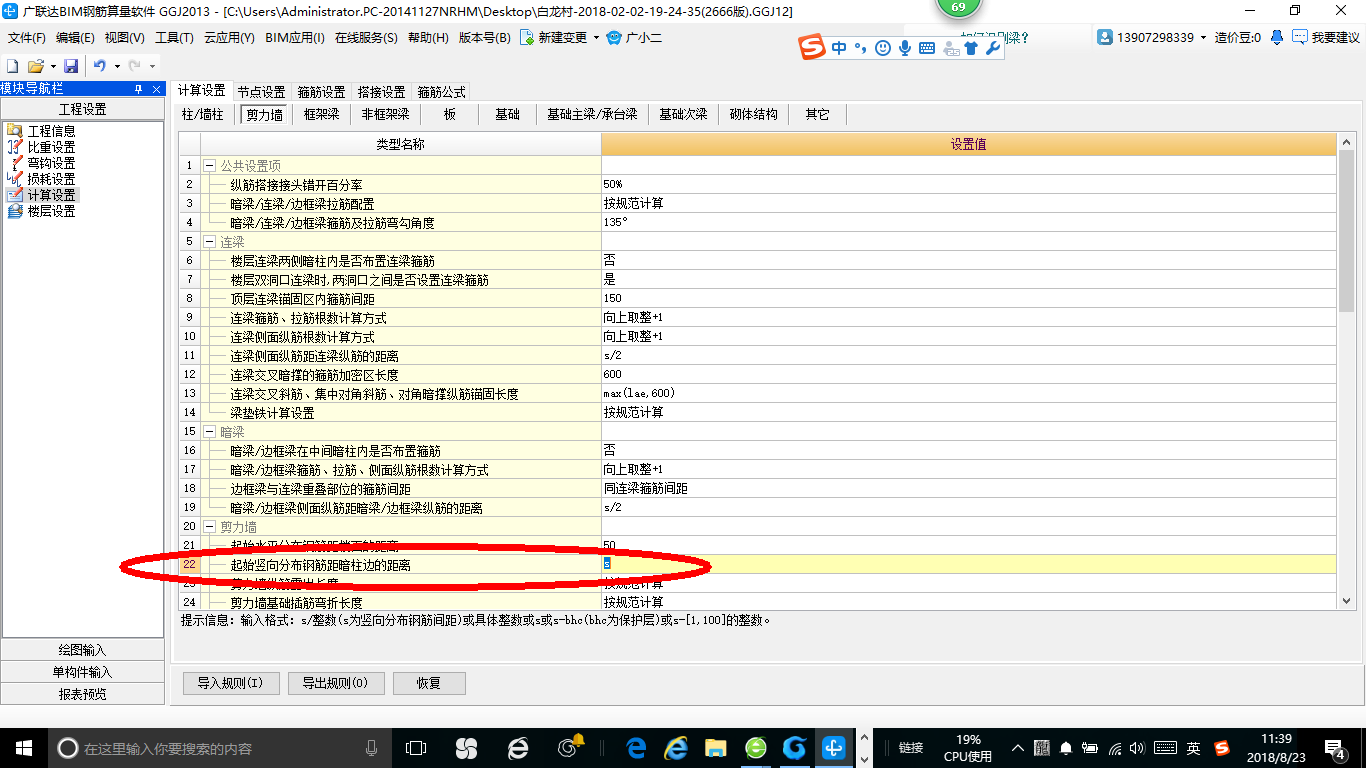Collapse the 公共设置项 group

coord(210,165)
